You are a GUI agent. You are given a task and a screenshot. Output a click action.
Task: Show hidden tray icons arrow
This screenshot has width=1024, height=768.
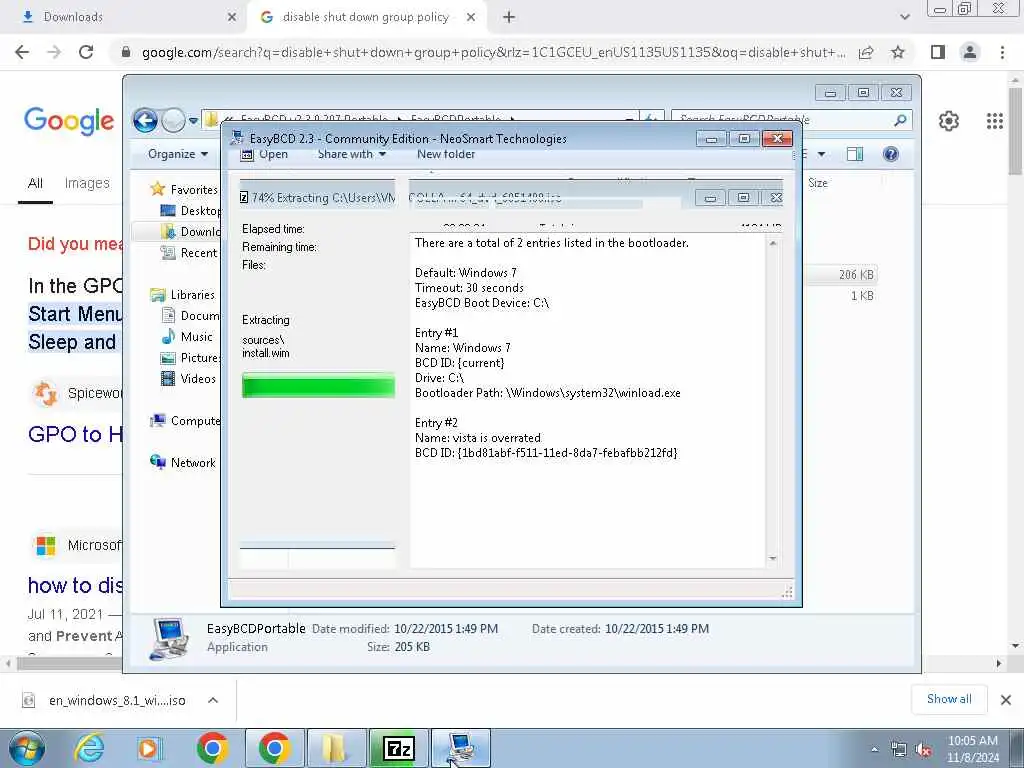click(x=874, y=750)
